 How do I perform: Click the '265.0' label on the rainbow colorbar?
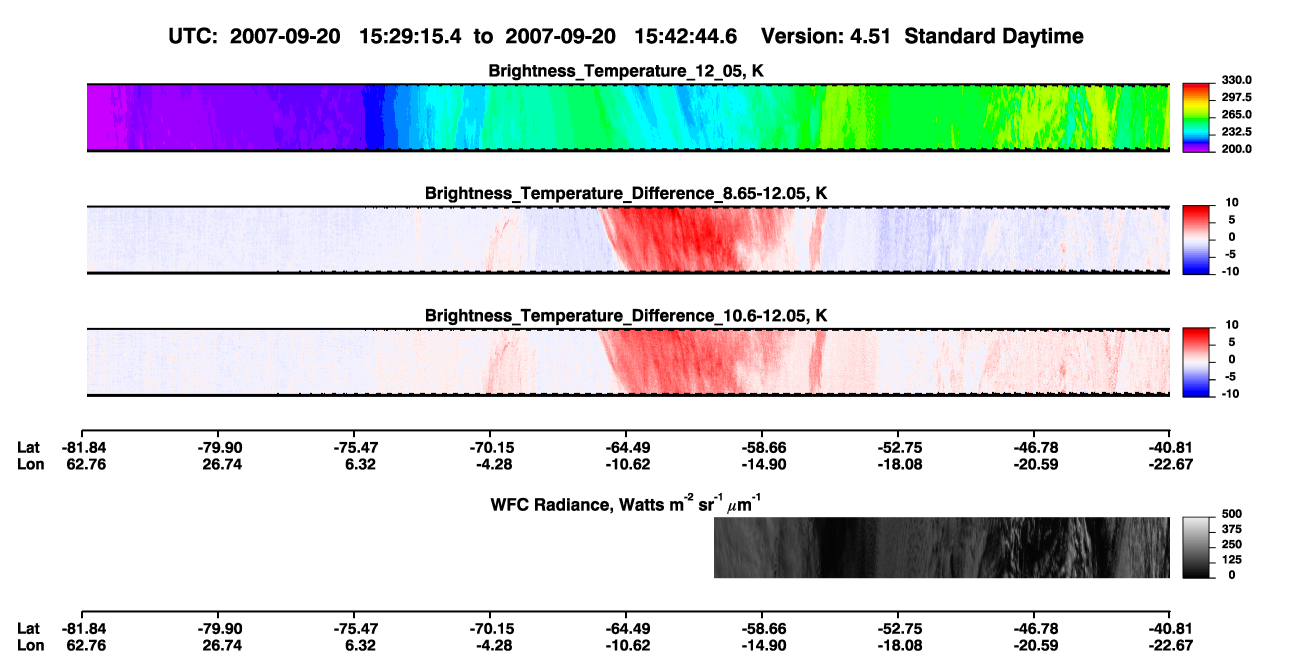[1235, 114]
